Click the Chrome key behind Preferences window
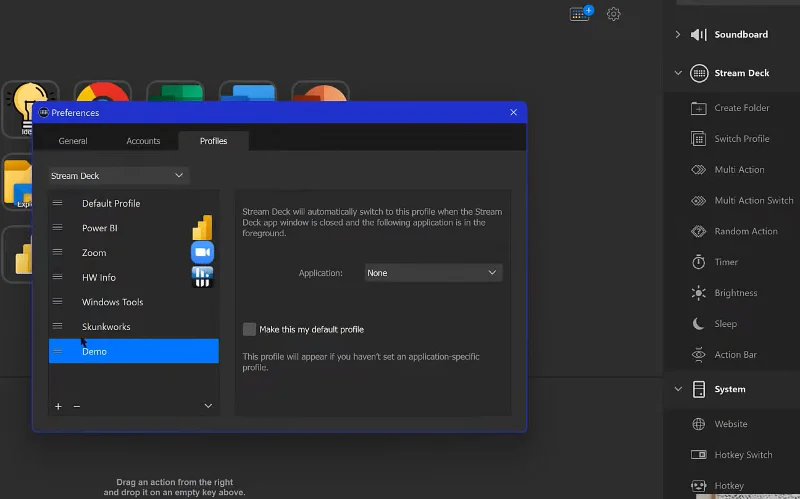Image resolution: width=800 pixels, height=499 pixels. pyautogui.click(x=103, y=92)
